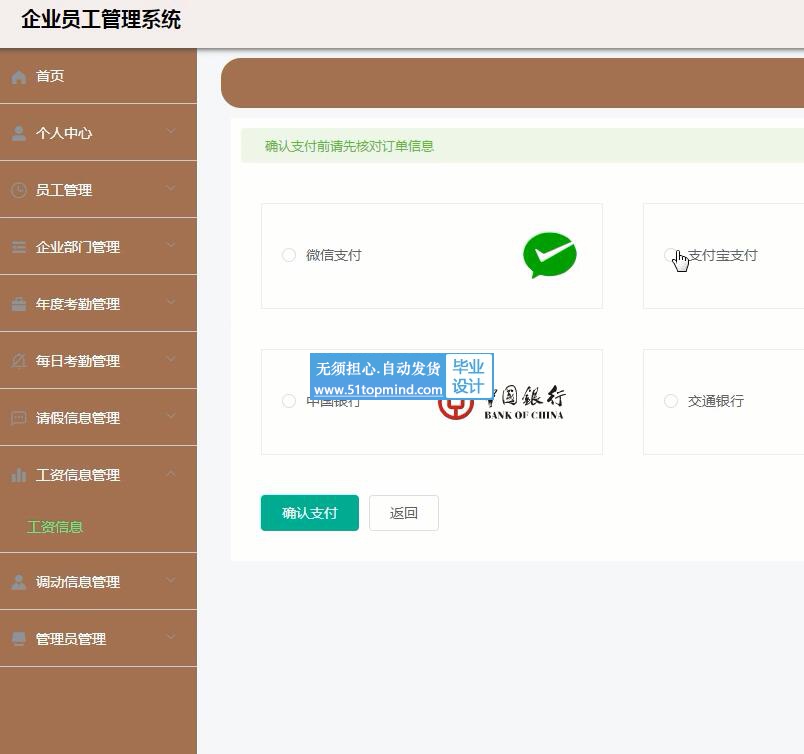Click the 每日考勤管理 menu label
This screenshot has height=754, width=804.
[78, 361]
